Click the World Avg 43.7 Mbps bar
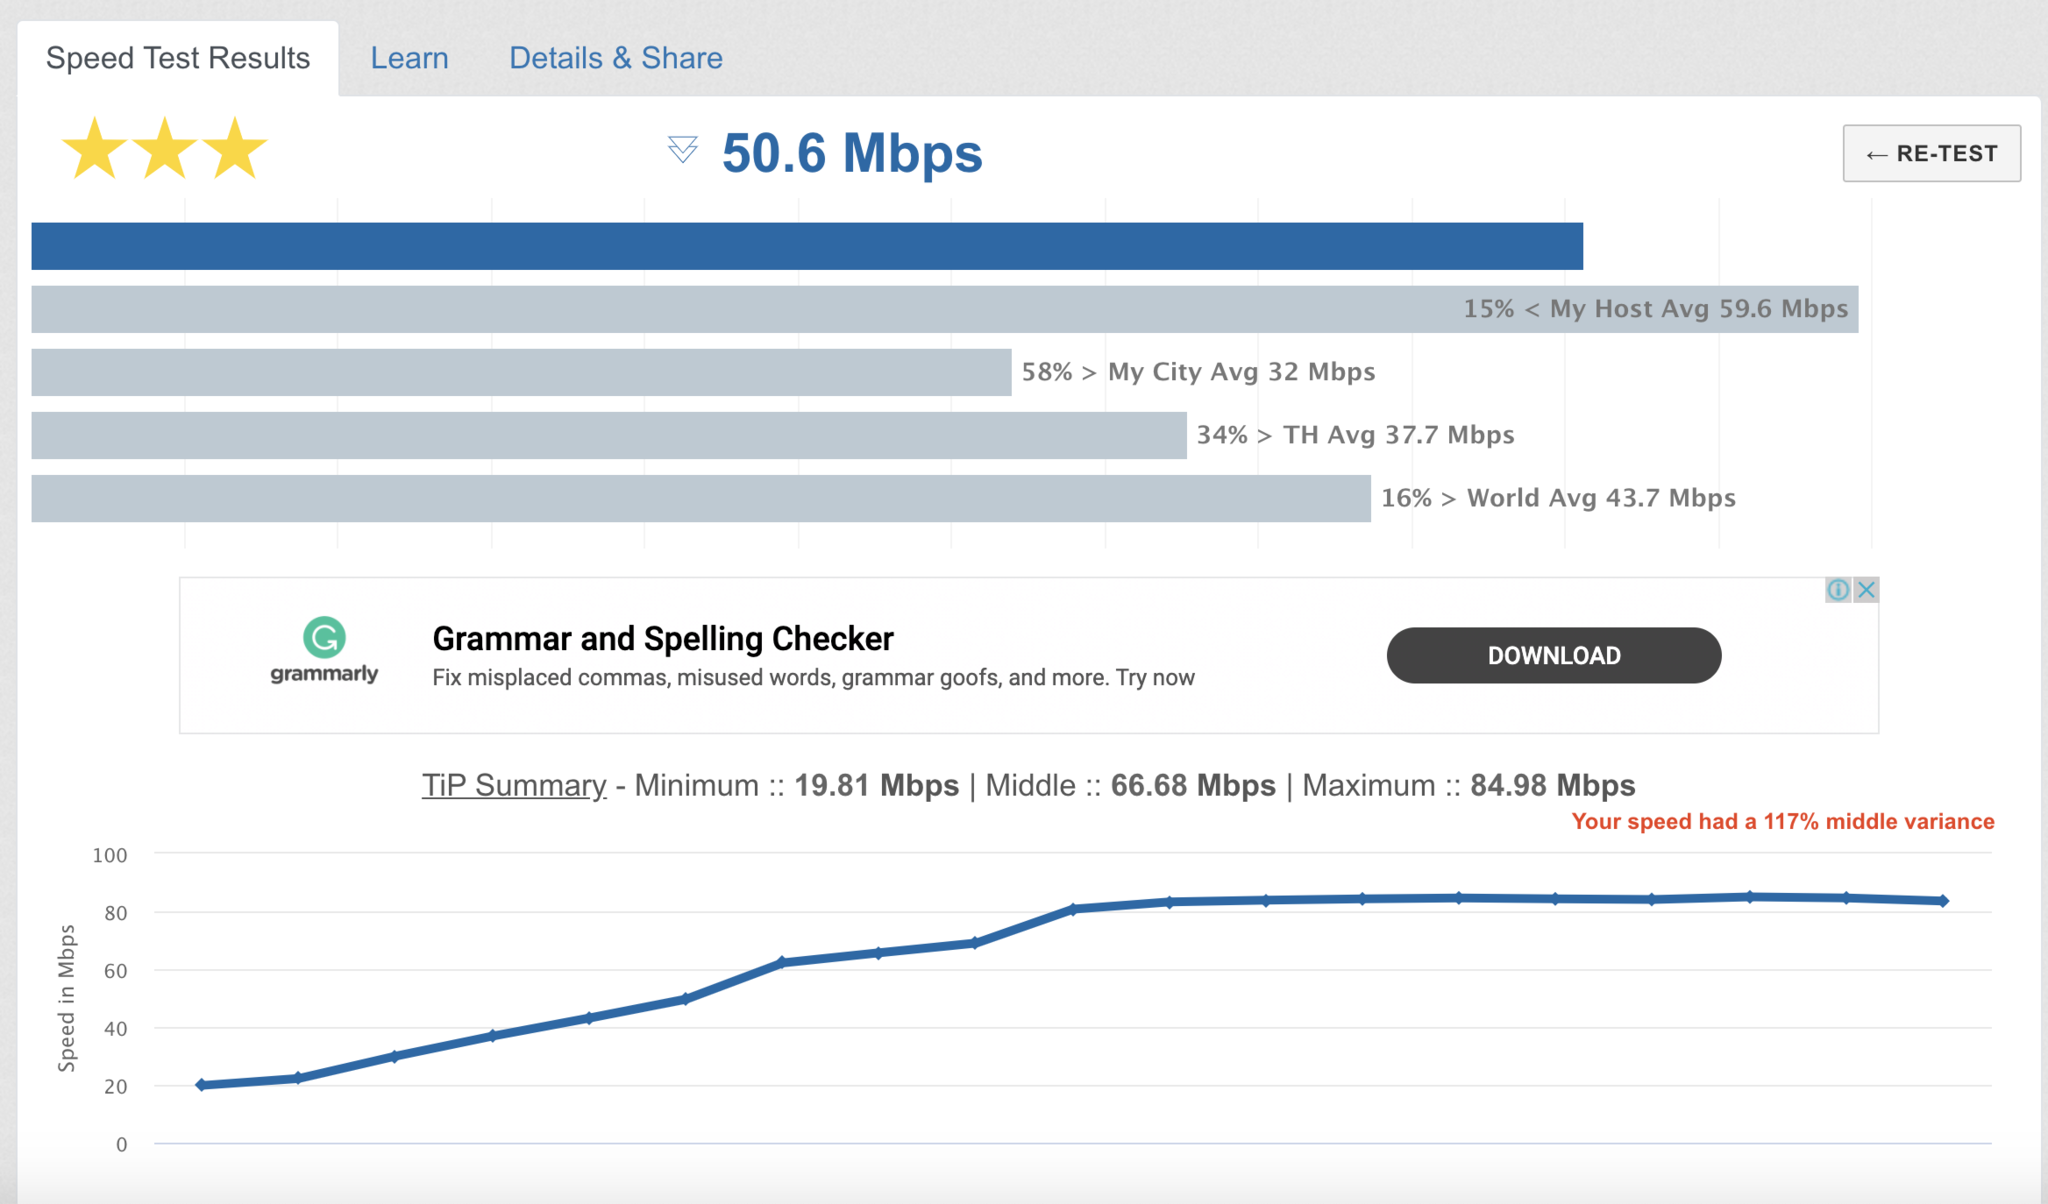The width and height of the screenshot is (2048, 1204). click(x=701, y=498)
